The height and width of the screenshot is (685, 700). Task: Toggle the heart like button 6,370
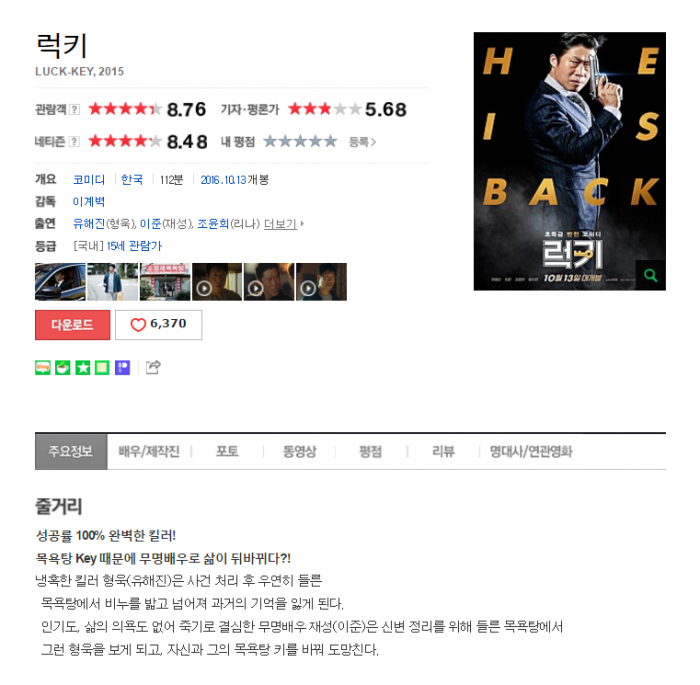click(x=158, y=325)
